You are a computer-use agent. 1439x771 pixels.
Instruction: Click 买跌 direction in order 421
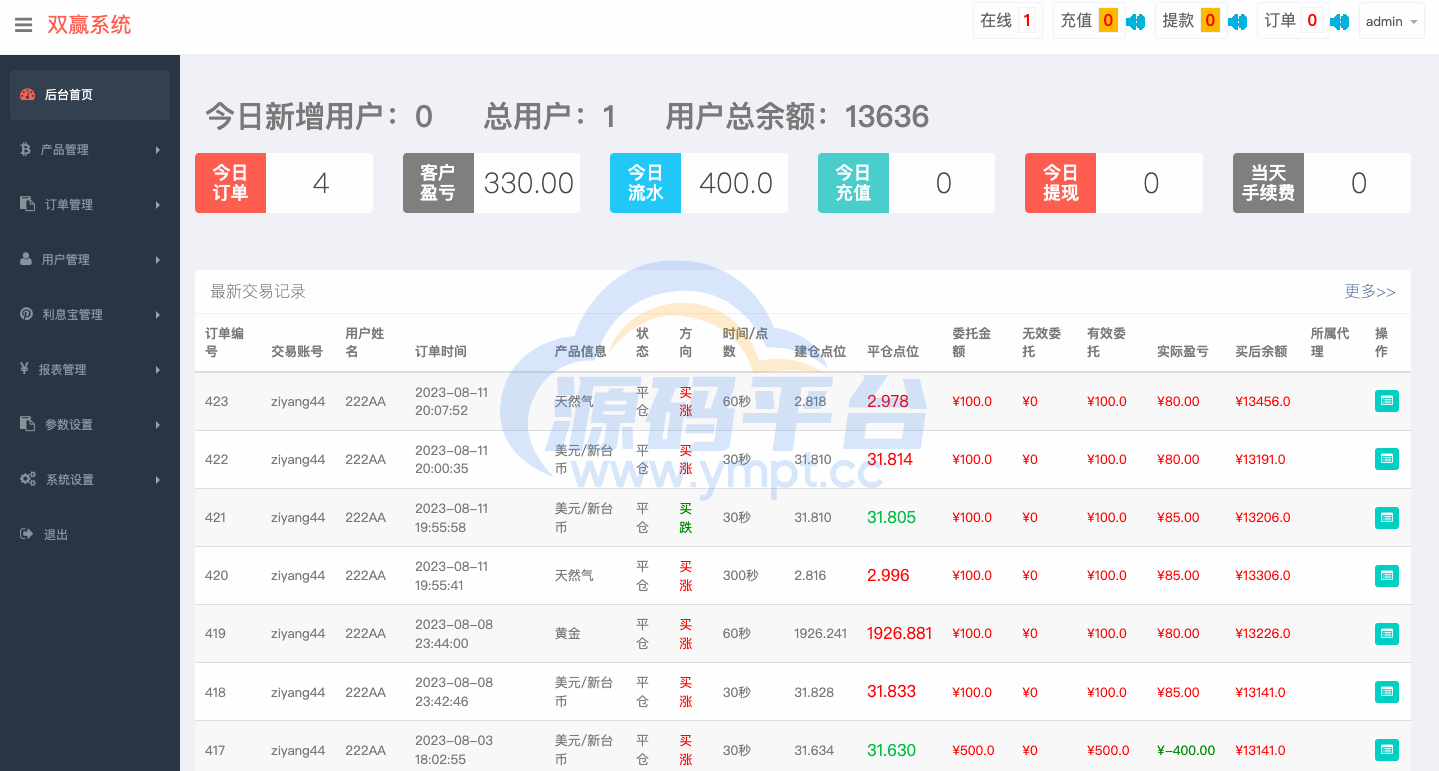685,517
